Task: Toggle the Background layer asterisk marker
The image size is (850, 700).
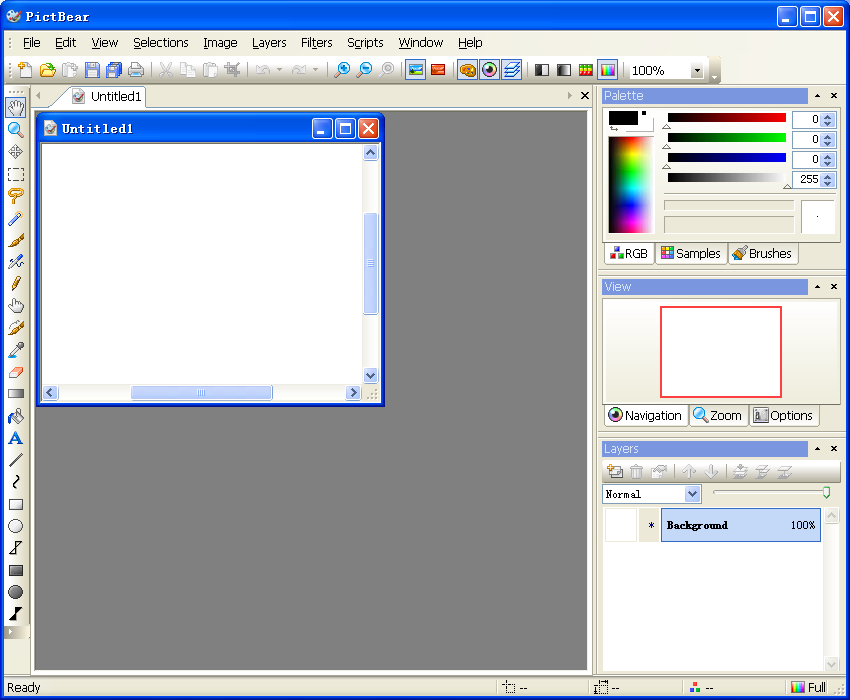Action: [x=650, y=525]
